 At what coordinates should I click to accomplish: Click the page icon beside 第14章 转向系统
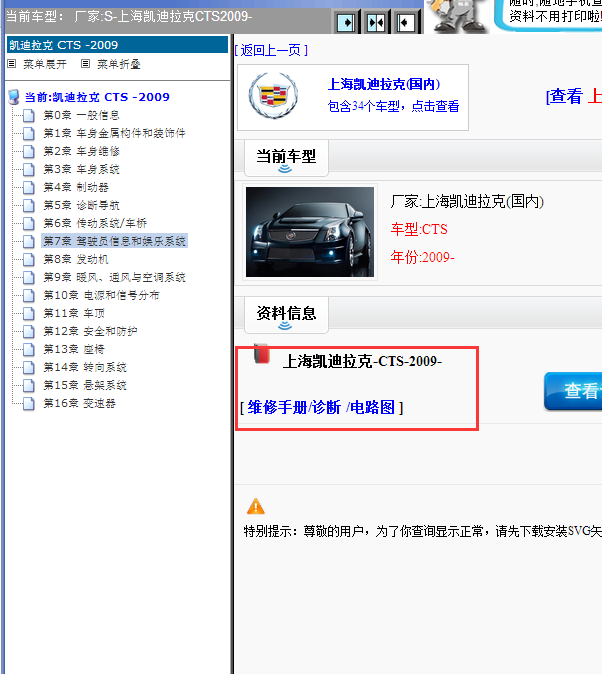tap(29, 368)
